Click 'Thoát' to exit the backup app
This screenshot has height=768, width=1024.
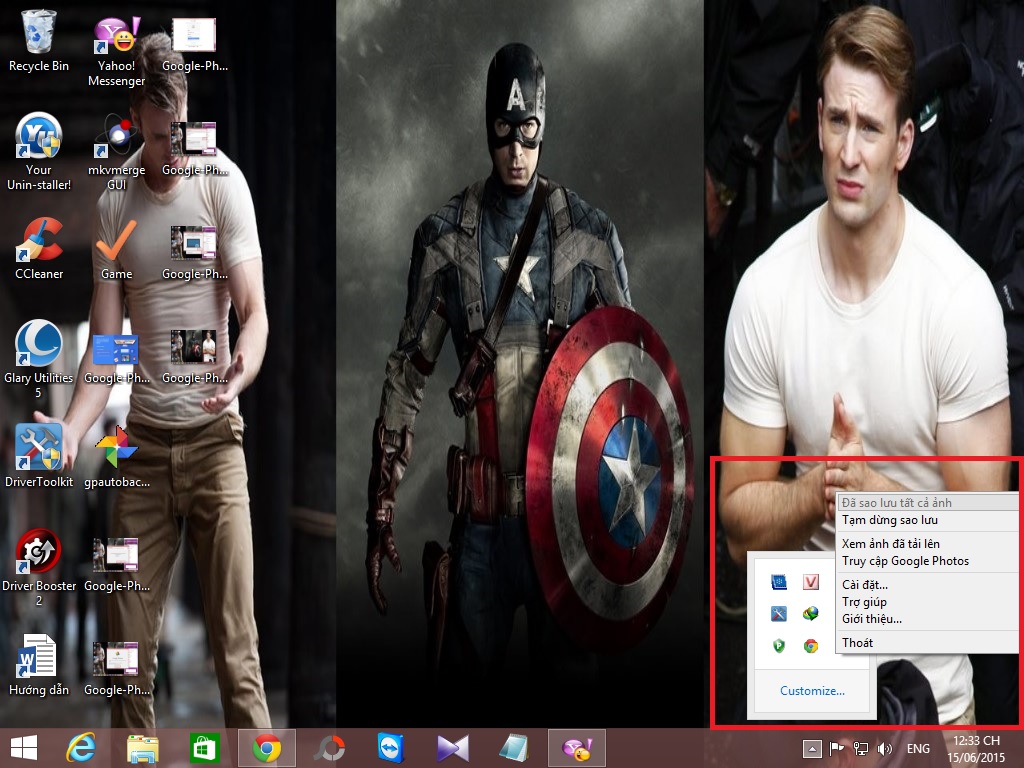point(857,643)
